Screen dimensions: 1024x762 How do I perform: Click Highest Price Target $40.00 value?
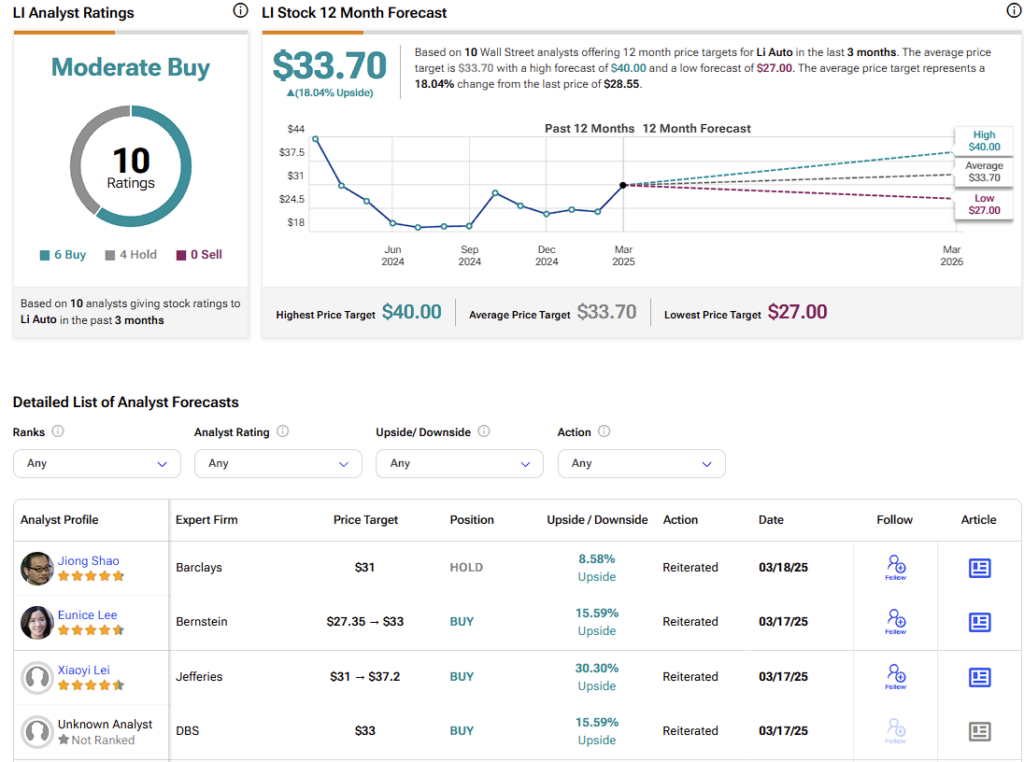(x=411, y=311)
